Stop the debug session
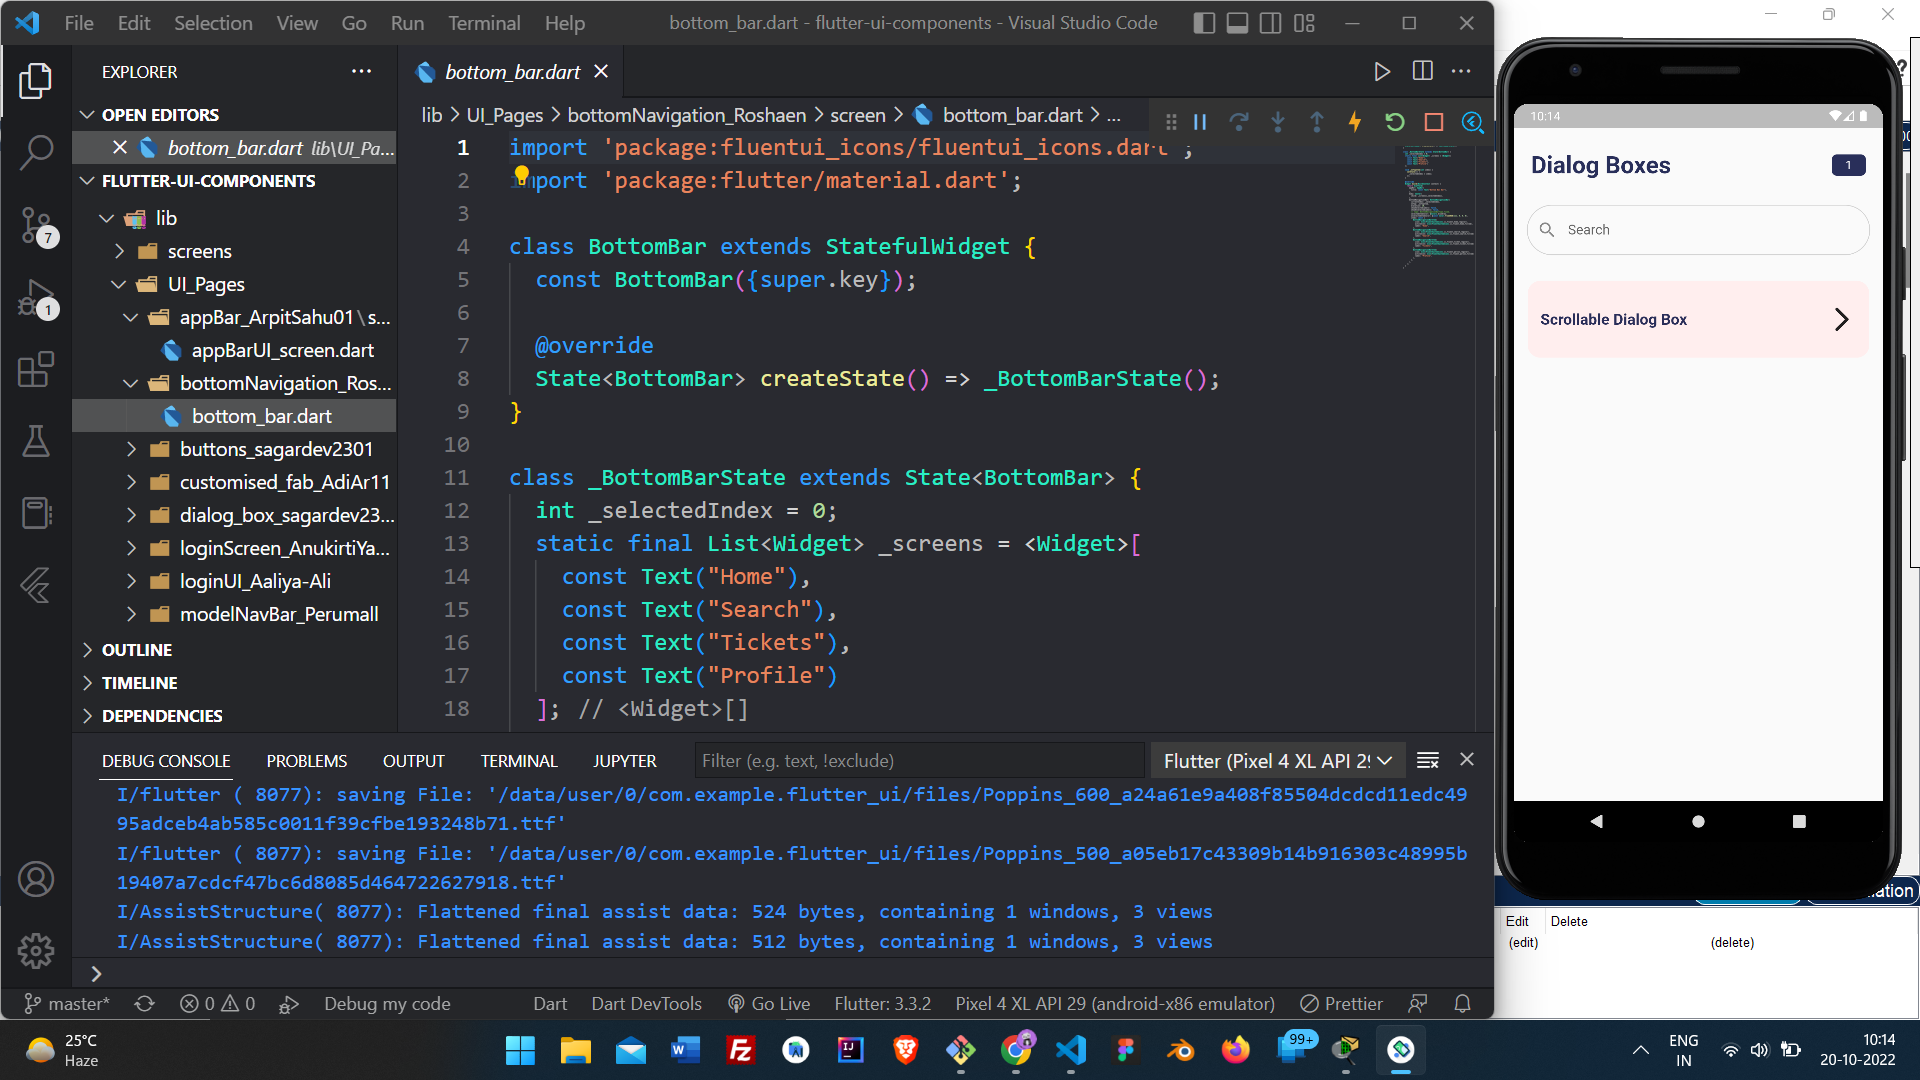 1433,121
